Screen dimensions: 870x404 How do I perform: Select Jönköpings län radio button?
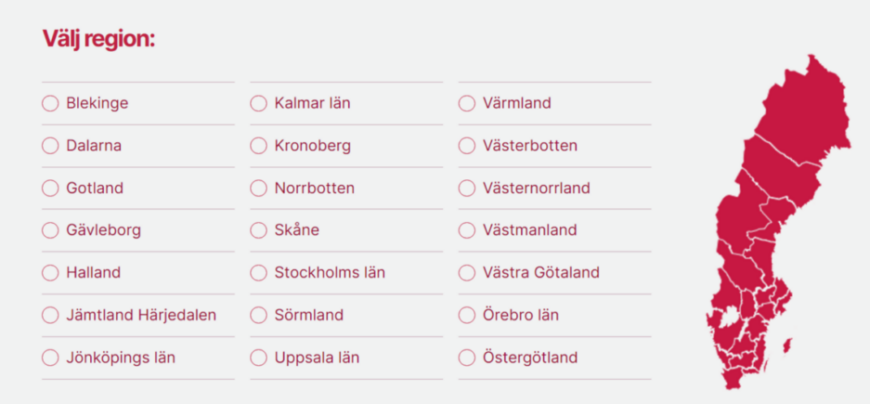point(50,358)
